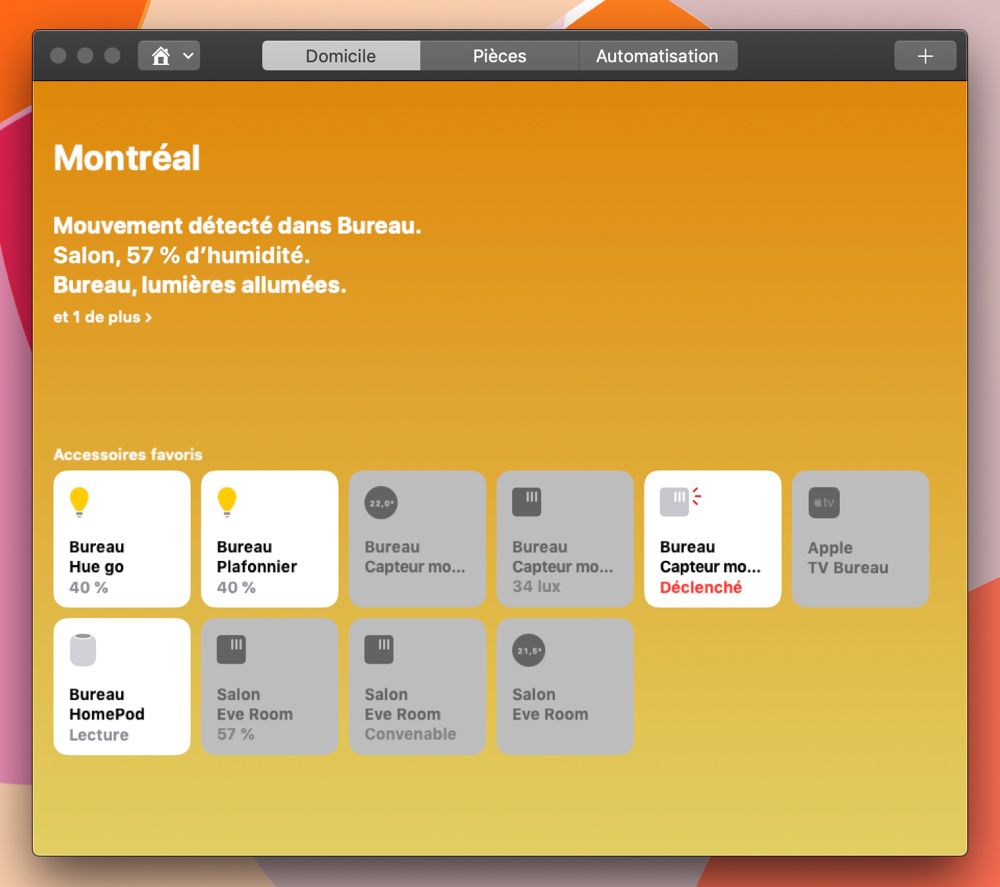
Task: Click the sensor icon on the 34 lux tile
Action: tap(527, 502)
